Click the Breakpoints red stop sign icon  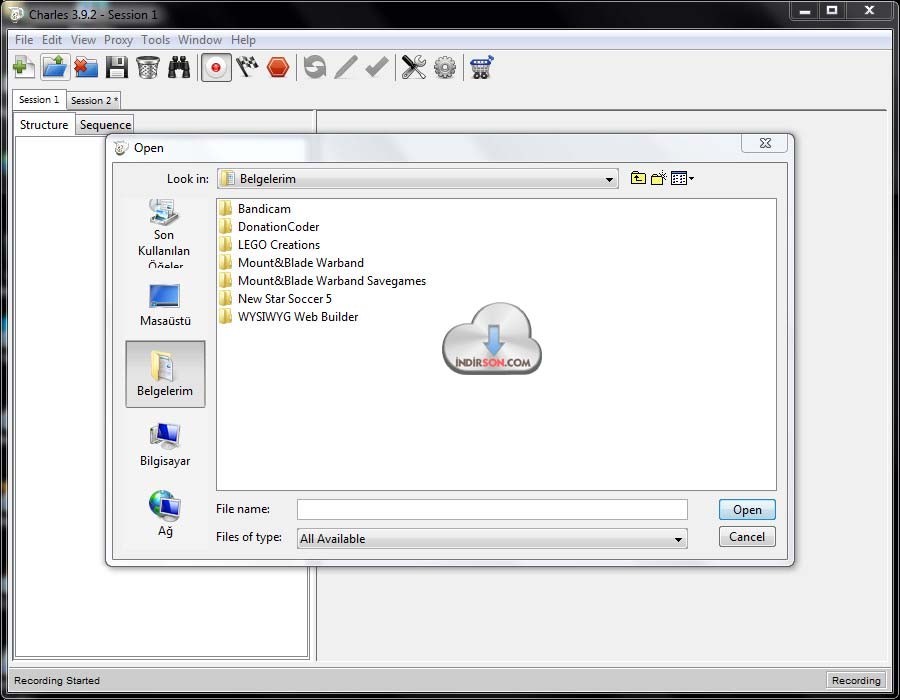pyautogui.click(x=278, y=68)
